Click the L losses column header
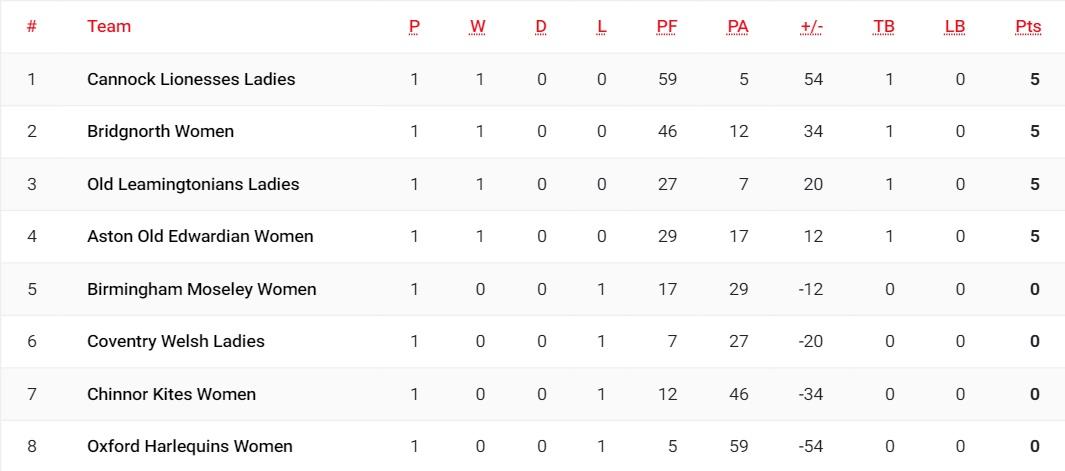Screen dimensions: 1065x471 point(601,27)
